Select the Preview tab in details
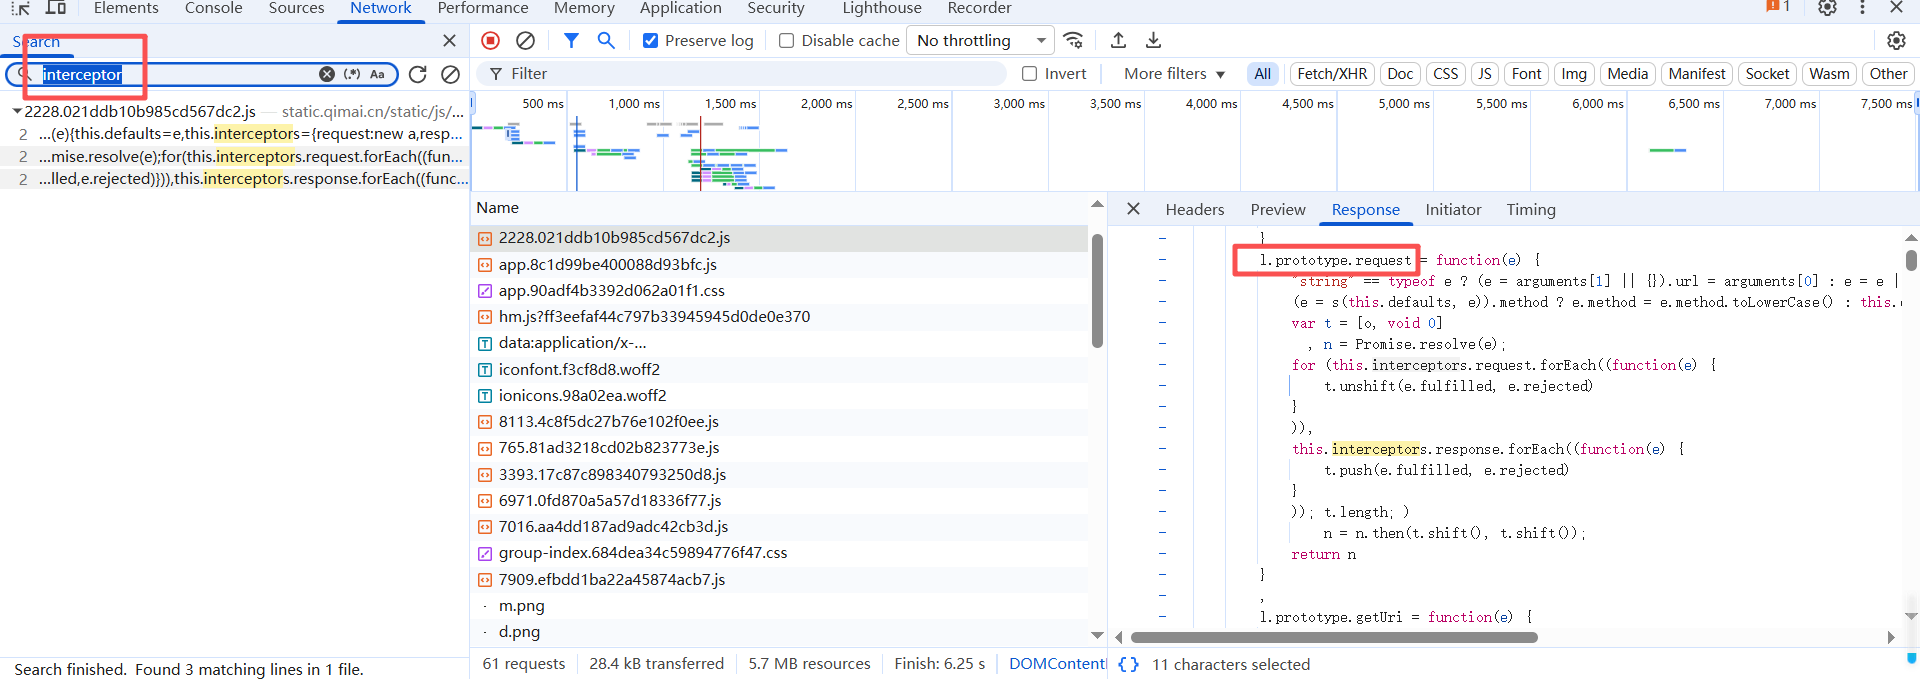This screenshot has height=679, width=1920. click(x=1277, y=209)
